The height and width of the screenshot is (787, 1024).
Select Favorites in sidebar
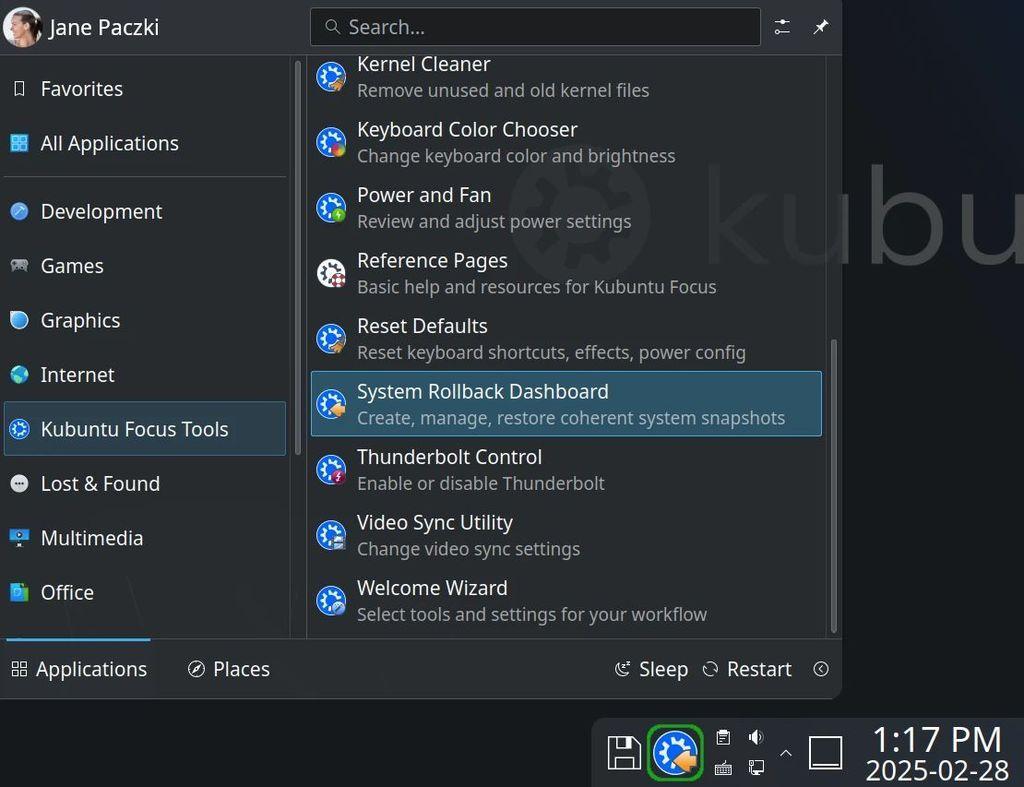click(144, 89)
